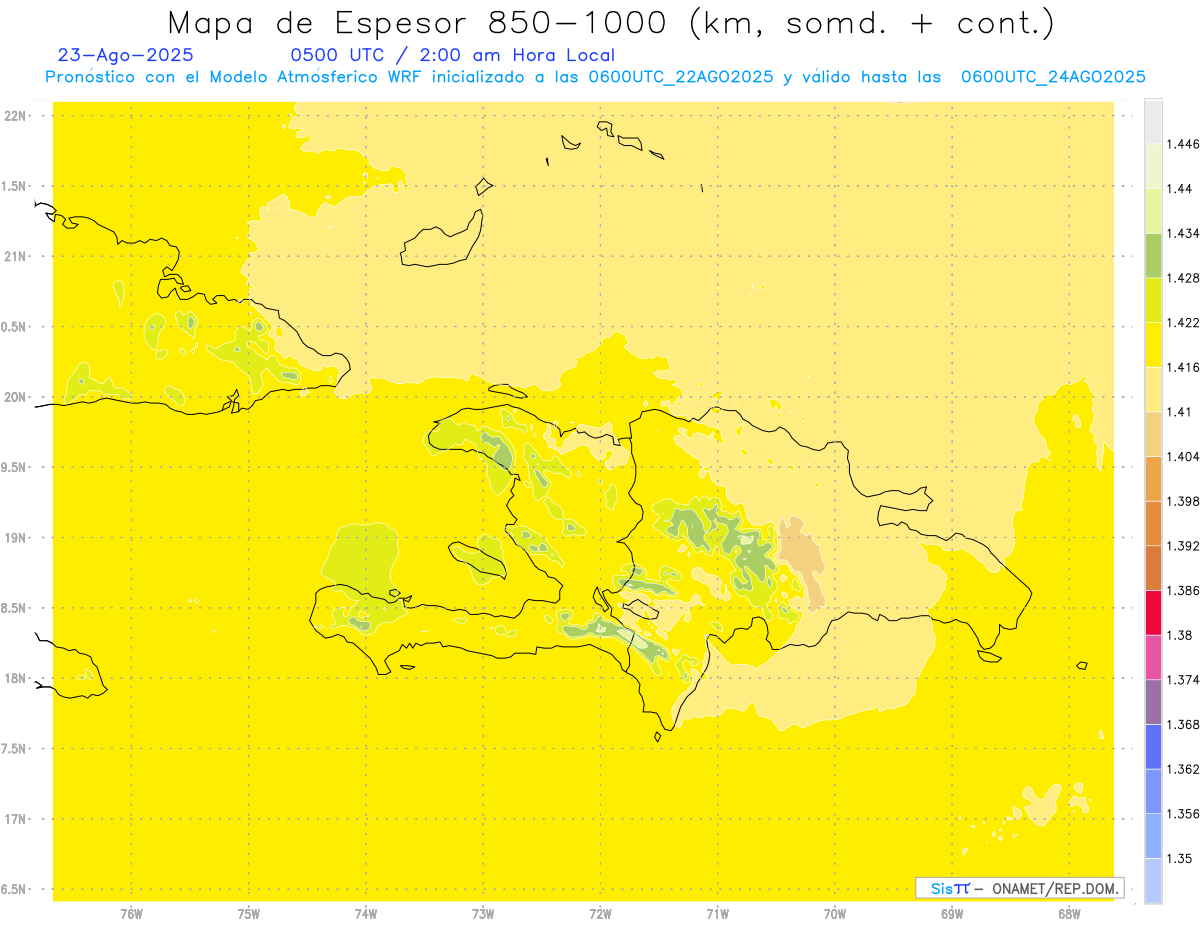Click the "ONAMET/REP.DOM." credit label
This screenshot has height=927, width=1200.
pos(1056,888)
